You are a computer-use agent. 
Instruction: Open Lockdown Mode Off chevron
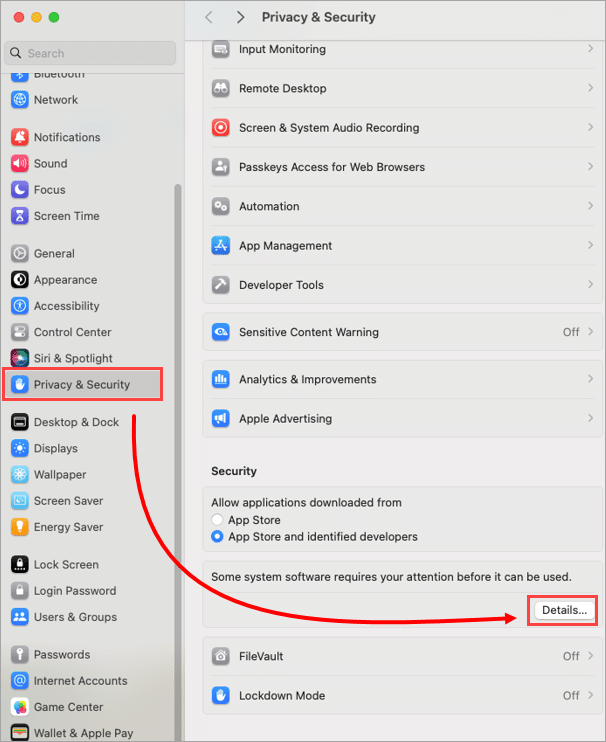(590, 695)
